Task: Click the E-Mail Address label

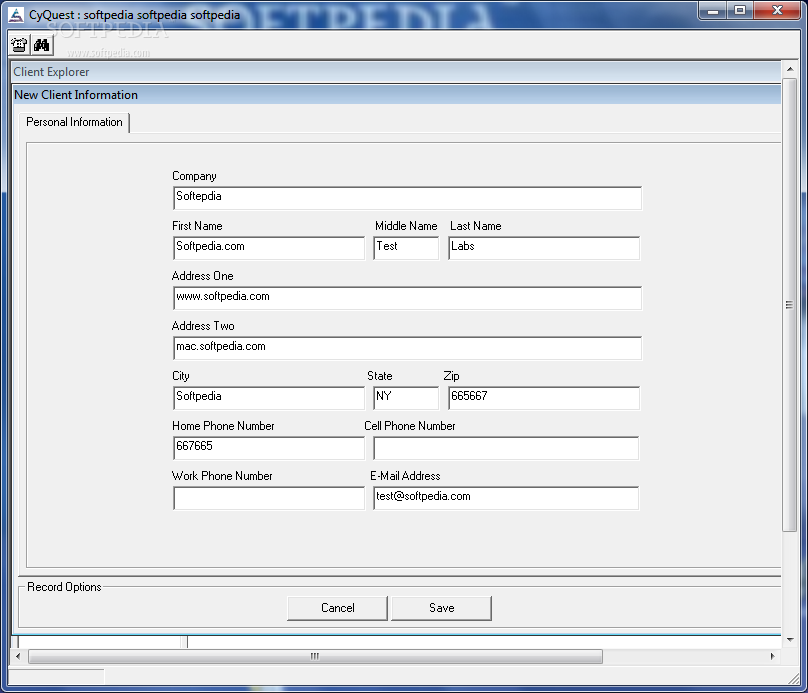Action: tap(405, 476)
